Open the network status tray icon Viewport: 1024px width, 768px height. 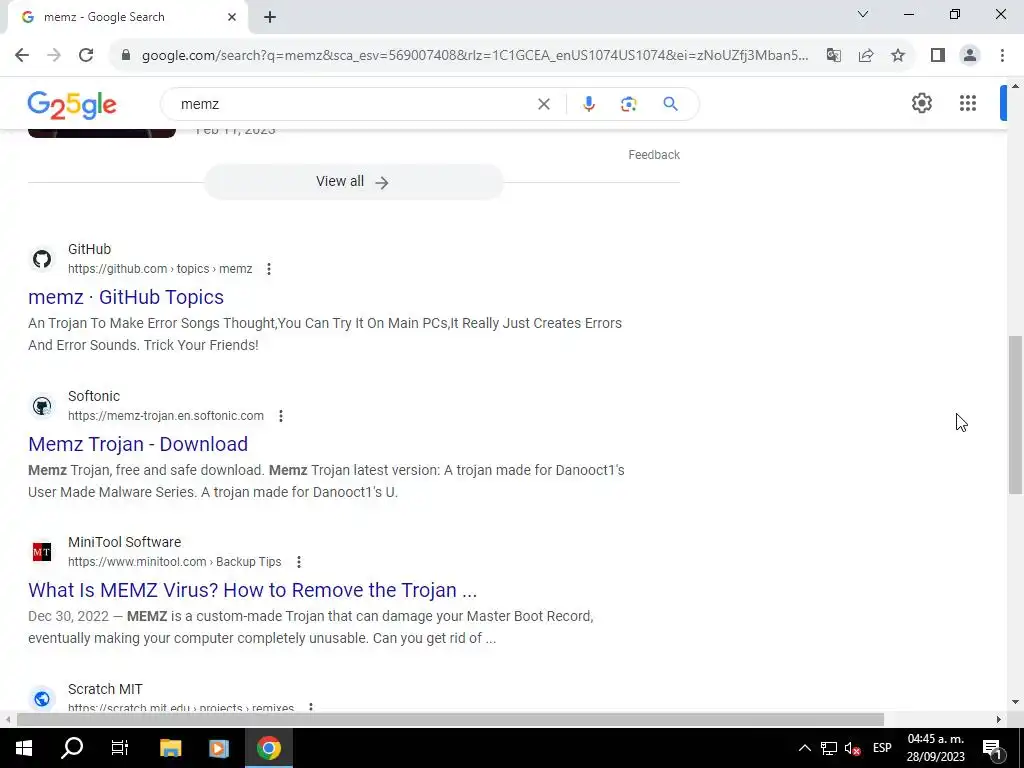(x=829, y=748)
